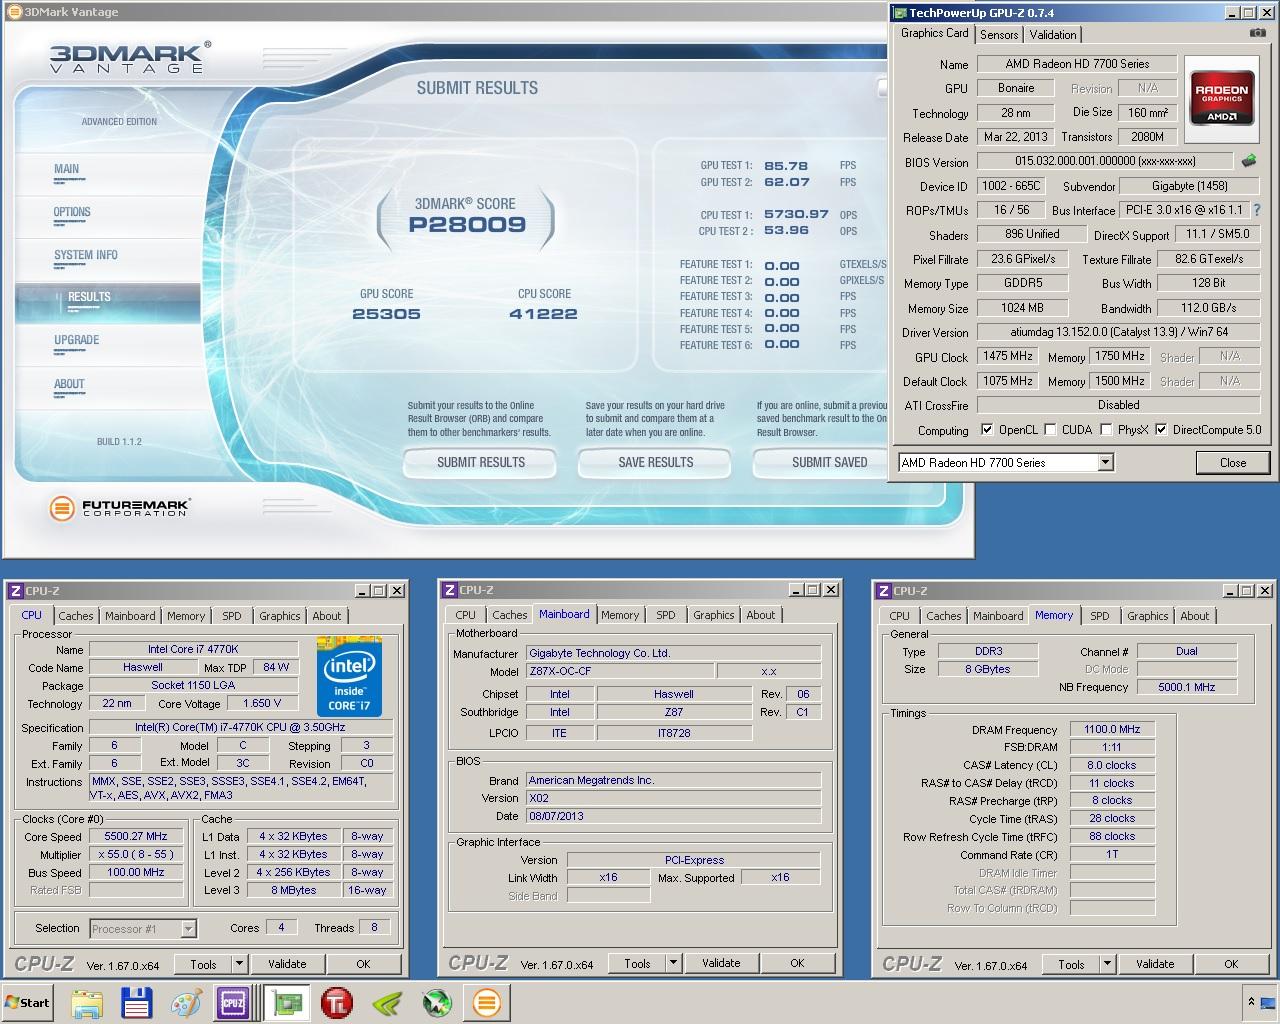Click the Bus Interface question mark icon

pos(1257,210)
